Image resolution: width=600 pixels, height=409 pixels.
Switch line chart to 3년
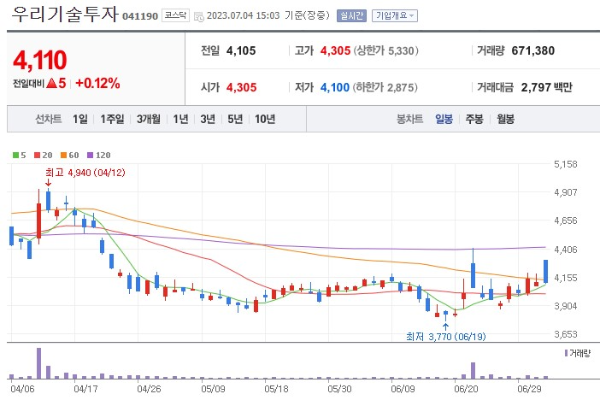[x=208, y=119]
